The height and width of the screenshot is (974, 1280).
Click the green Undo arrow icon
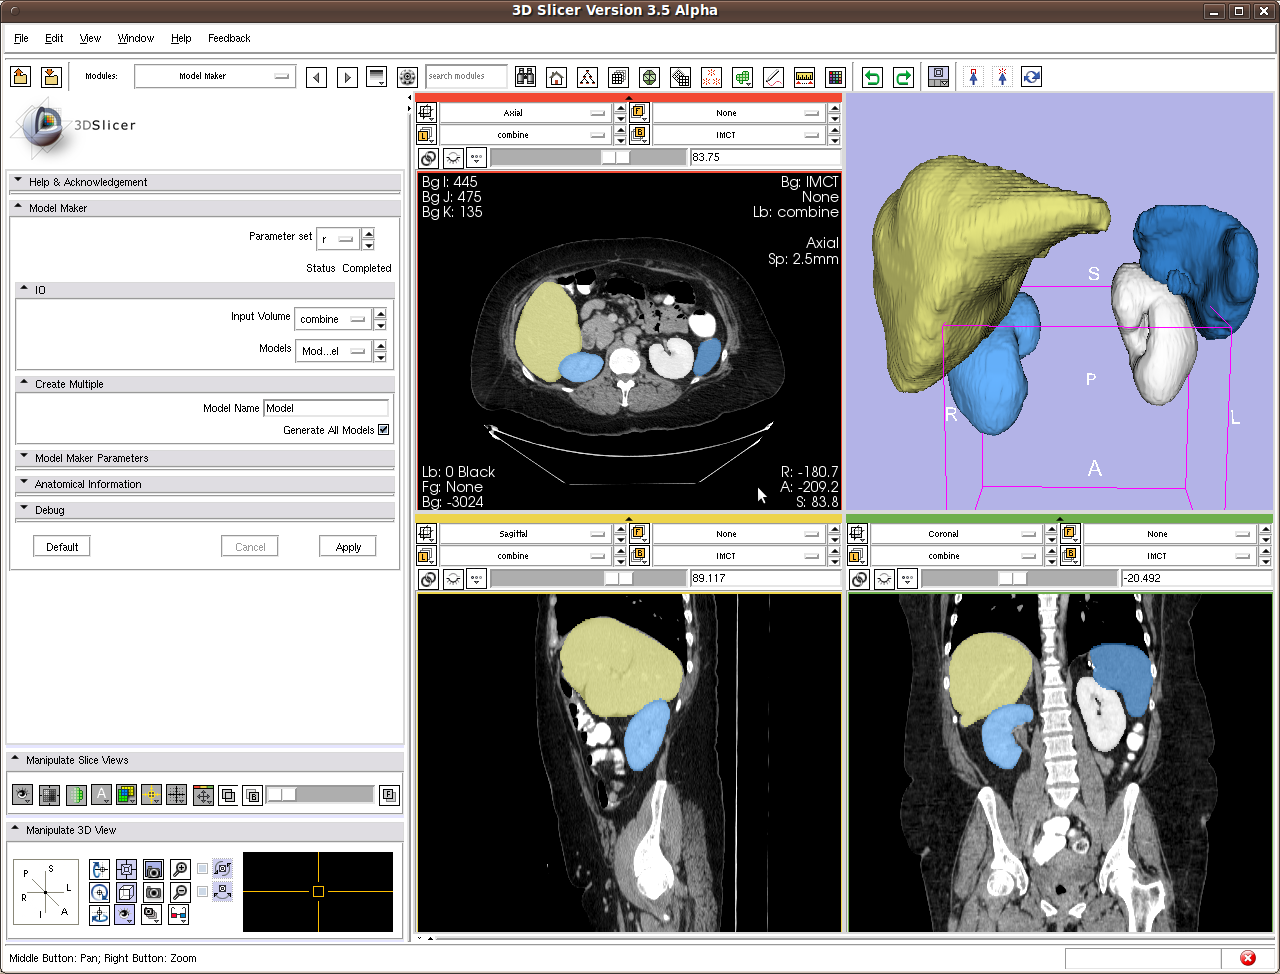[872, 77]
